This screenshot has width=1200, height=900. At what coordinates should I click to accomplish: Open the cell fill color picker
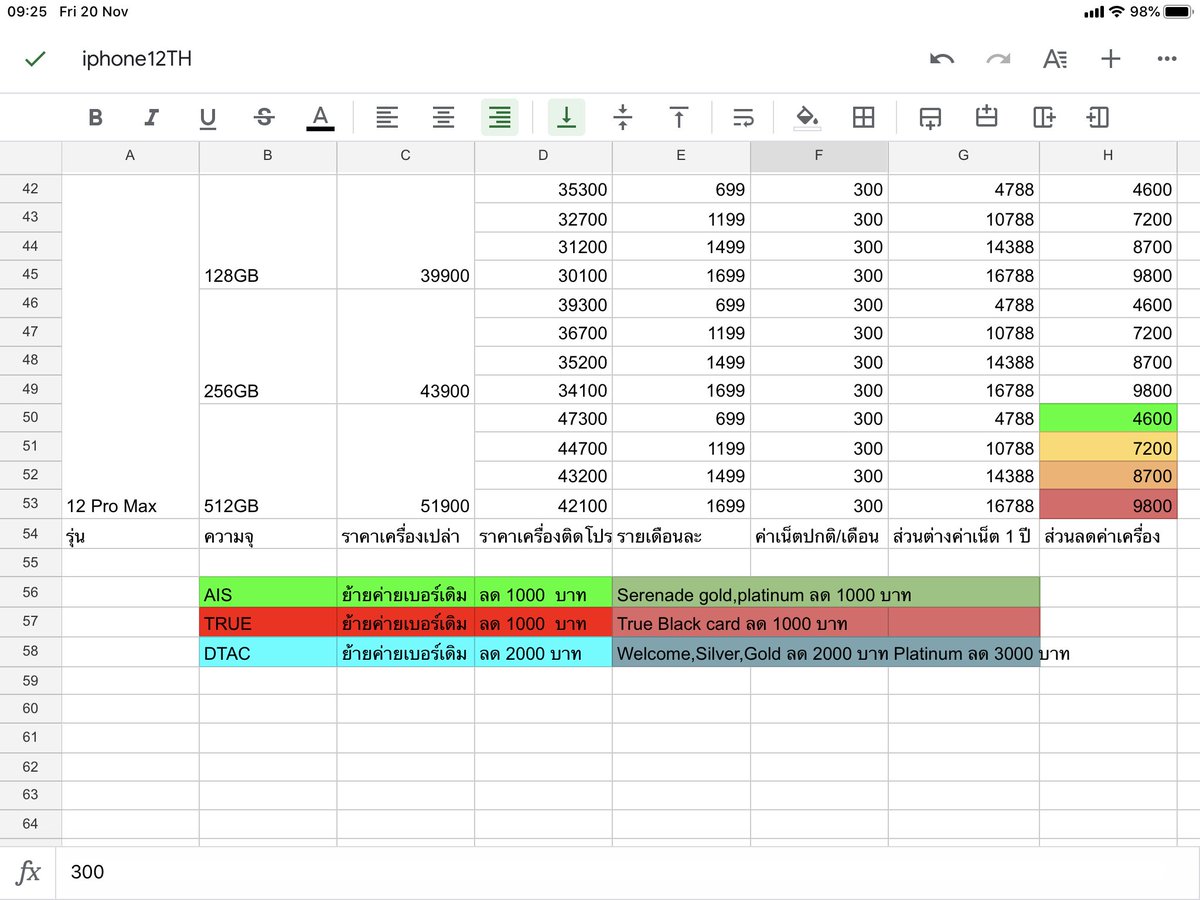coord(807,118)
